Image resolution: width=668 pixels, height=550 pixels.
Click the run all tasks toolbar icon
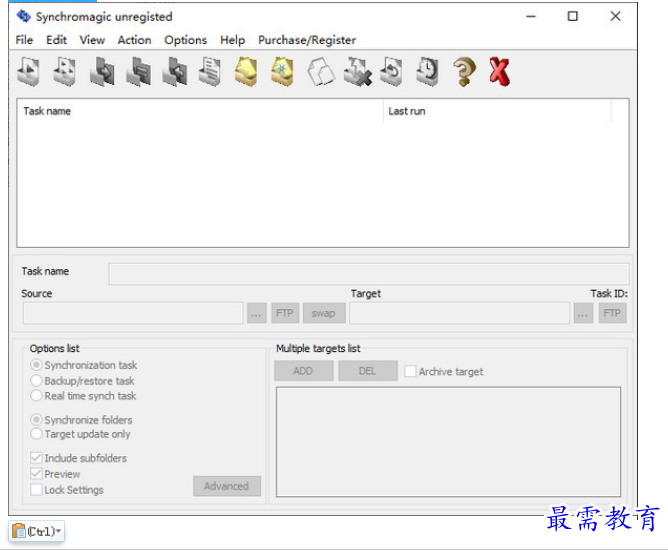[65, 71]
